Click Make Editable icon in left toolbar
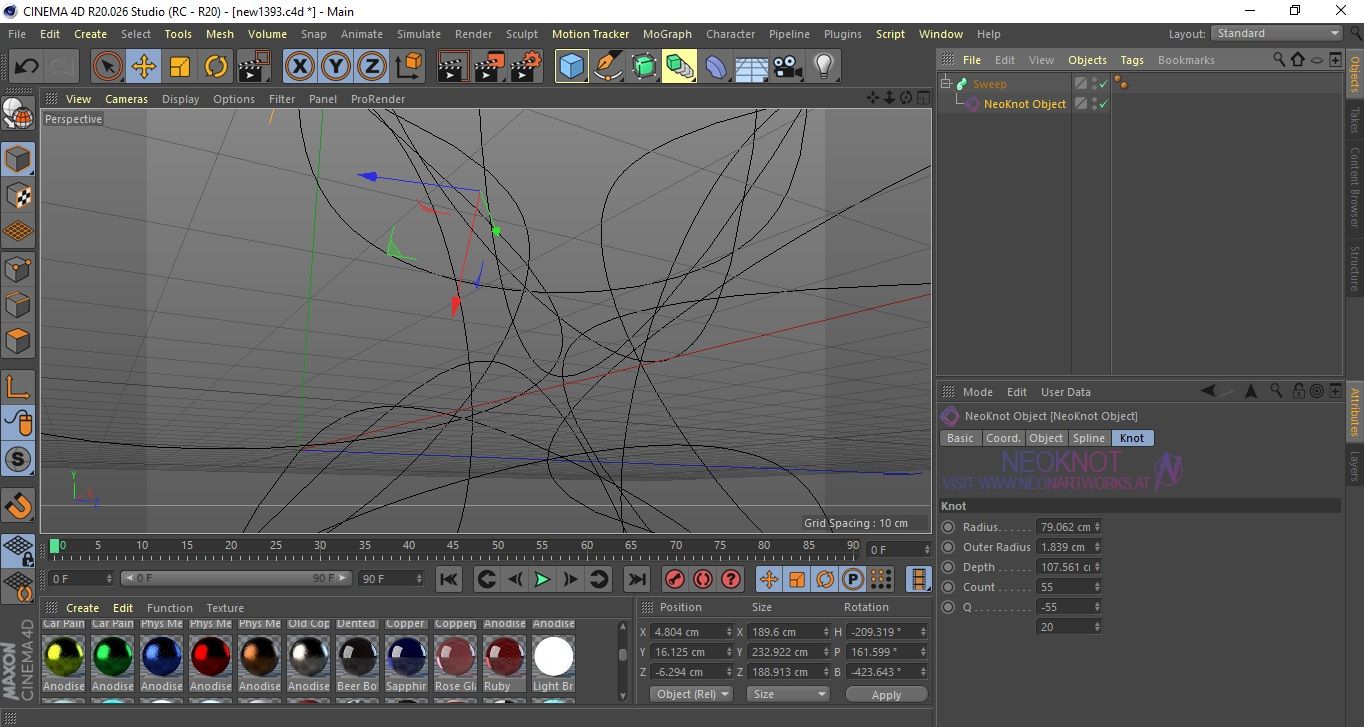Screen dimensions: 1364x727 click(18, 115)
